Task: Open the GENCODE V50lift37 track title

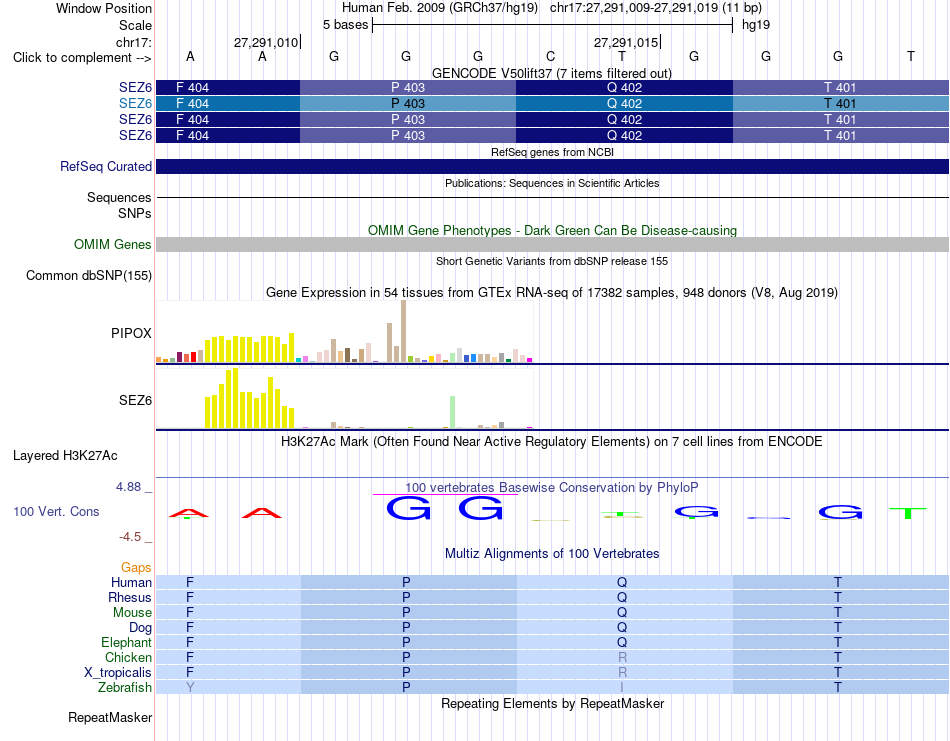Action: pyautogui.click(x=551, y=73)
